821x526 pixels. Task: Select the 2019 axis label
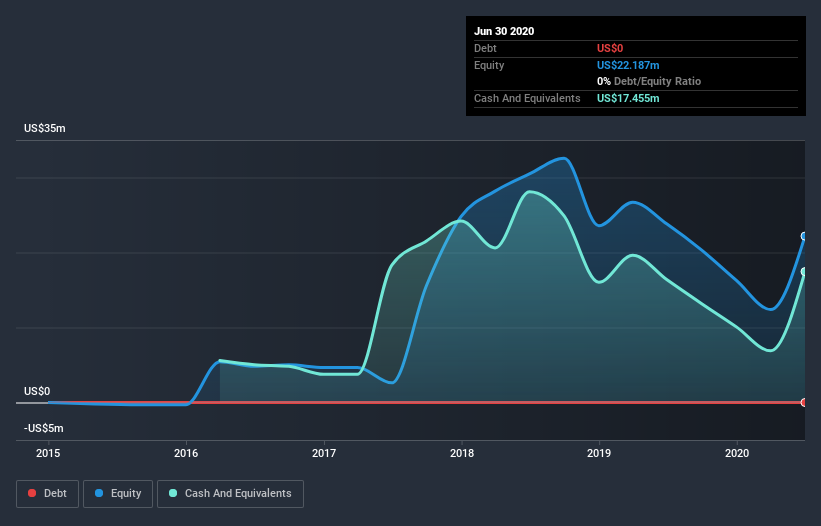pos(599,453)
